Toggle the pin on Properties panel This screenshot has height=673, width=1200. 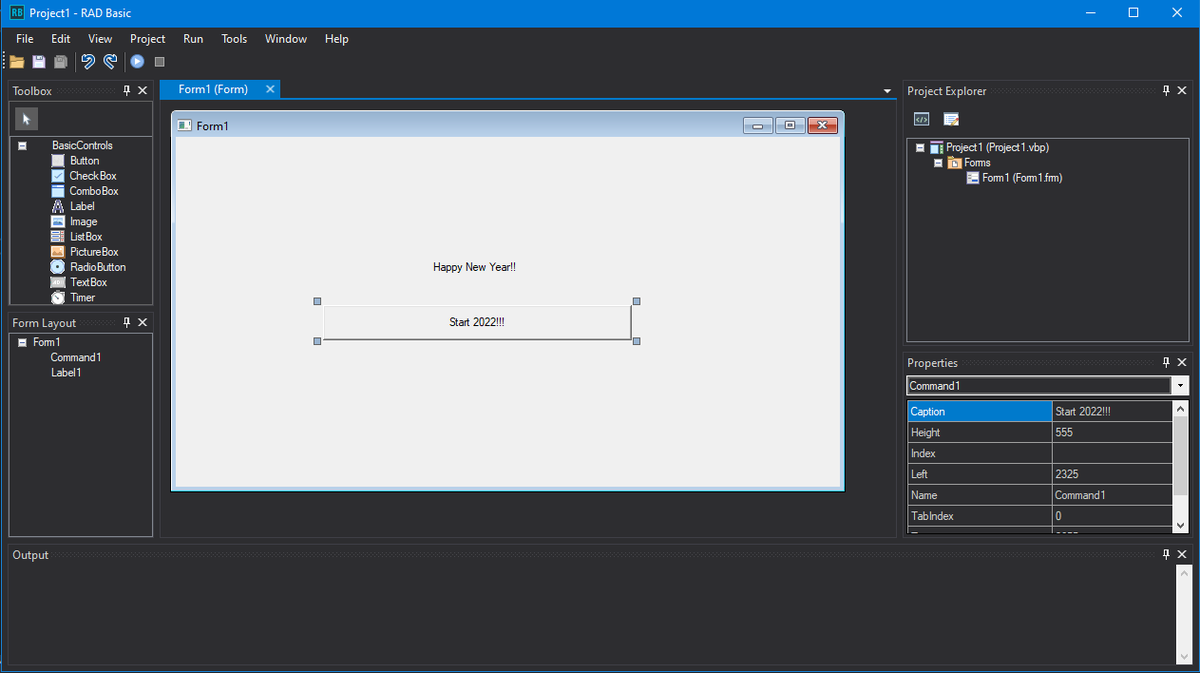click(1166, 363)
